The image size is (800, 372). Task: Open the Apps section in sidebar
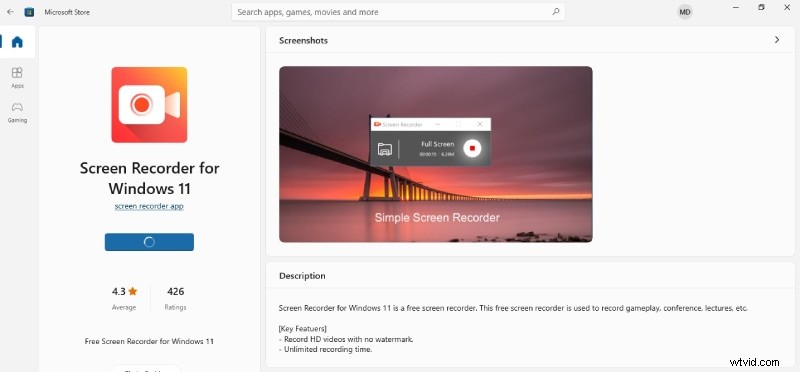point(17,77)
